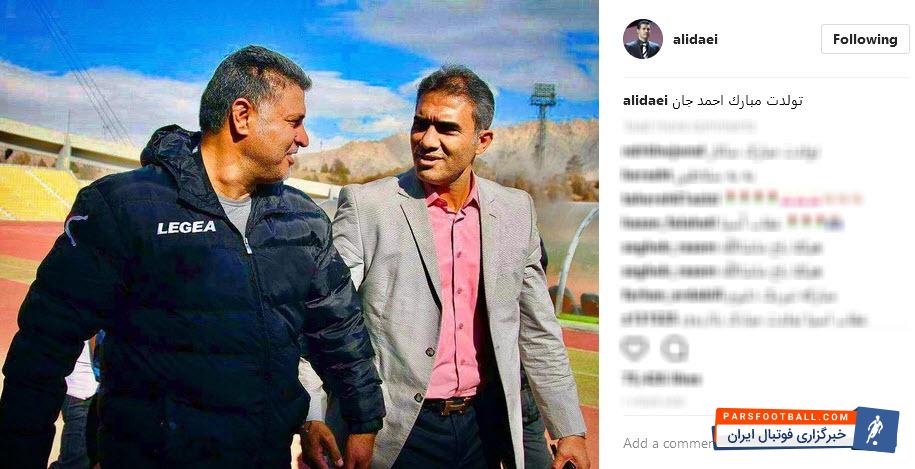The height and width of the screenshot is (469, 915).
Task: Click the Following button
Action: coord(865,40)
